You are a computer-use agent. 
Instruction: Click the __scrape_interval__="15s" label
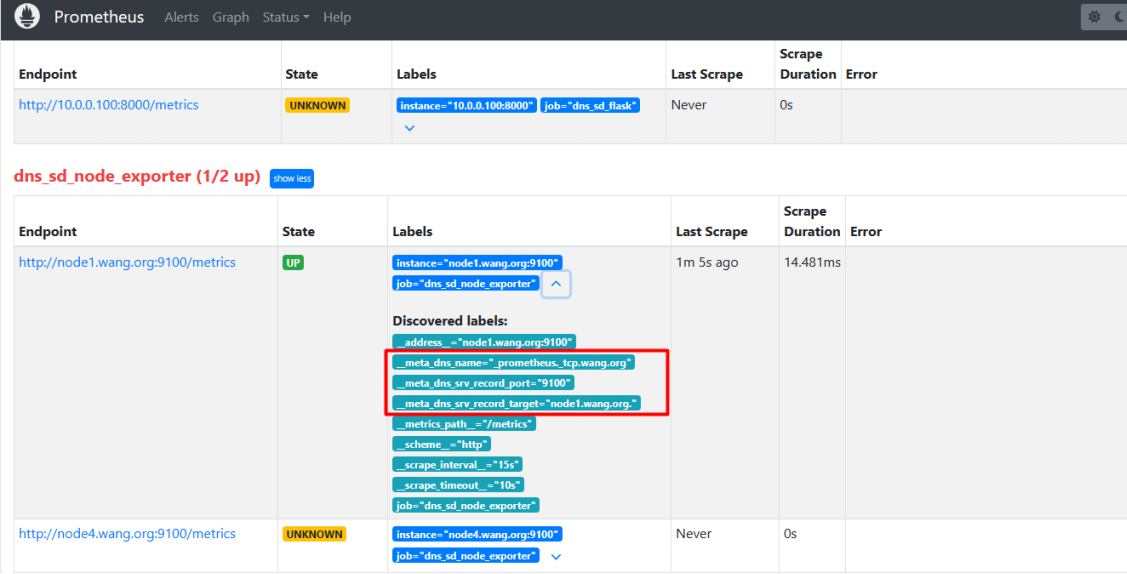[457, 465]
